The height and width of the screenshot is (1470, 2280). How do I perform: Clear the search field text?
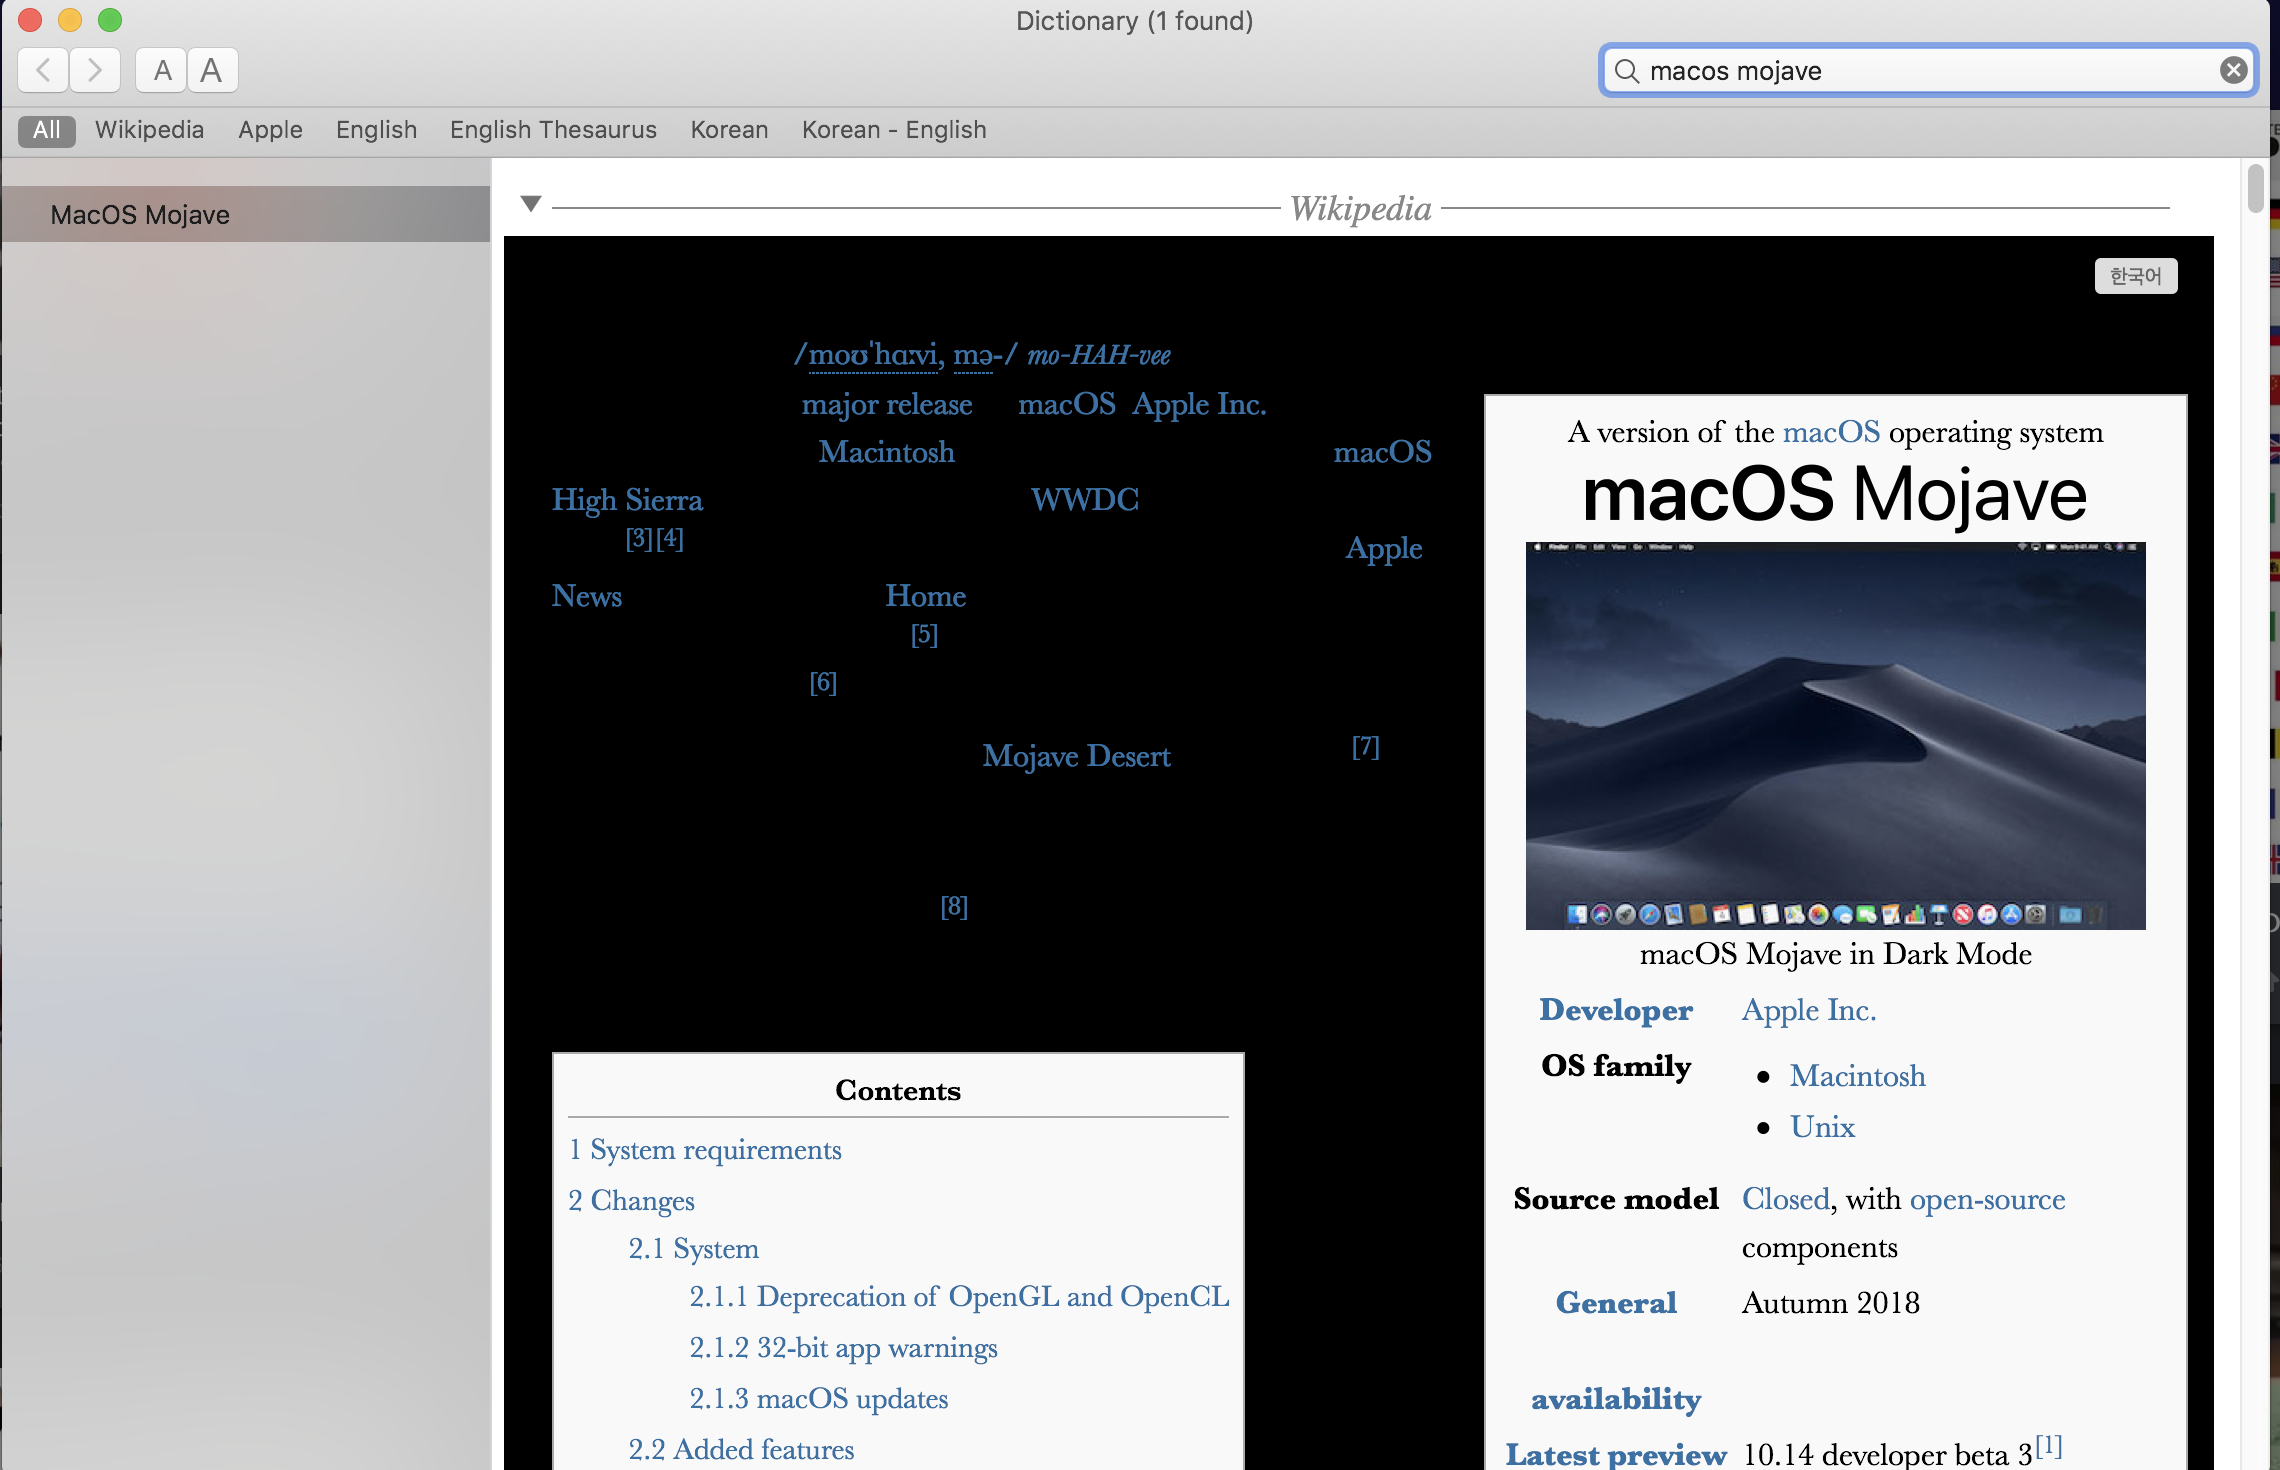click(2233, 70)
